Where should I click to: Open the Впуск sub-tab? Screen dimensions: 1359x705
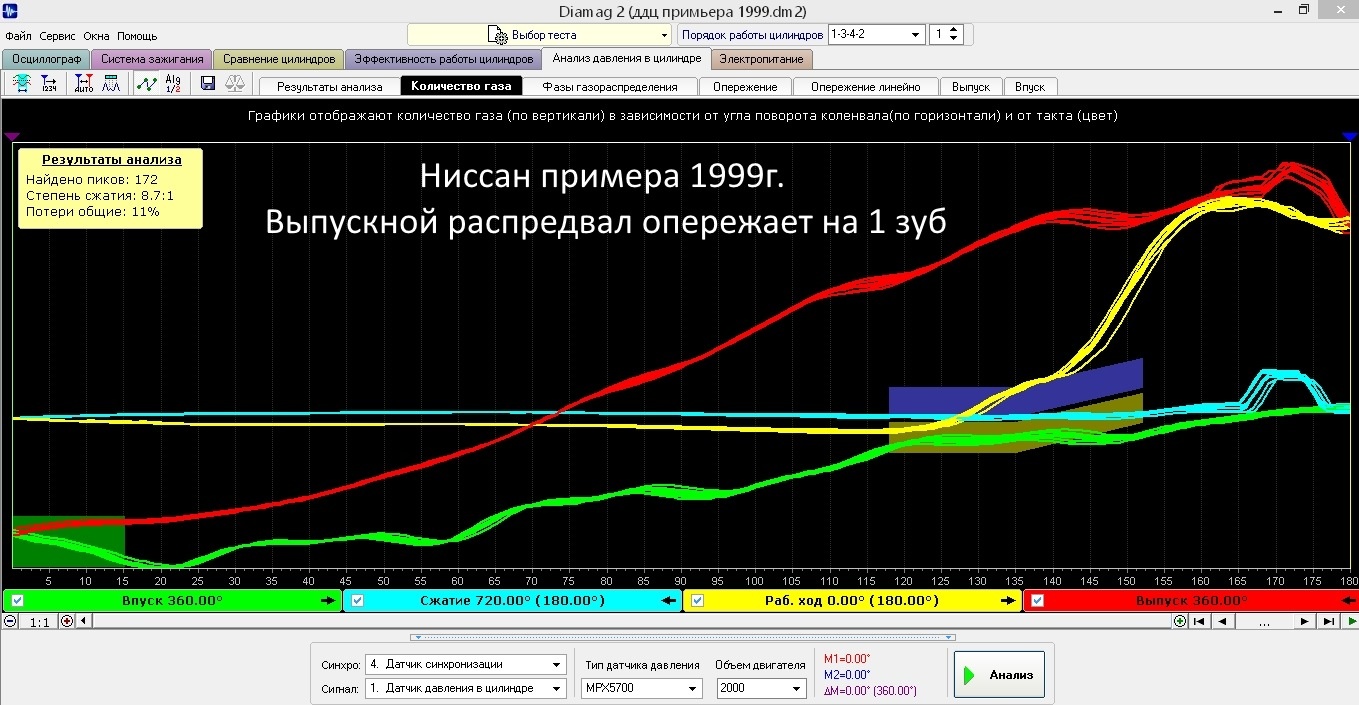(x=1030, y=87)
